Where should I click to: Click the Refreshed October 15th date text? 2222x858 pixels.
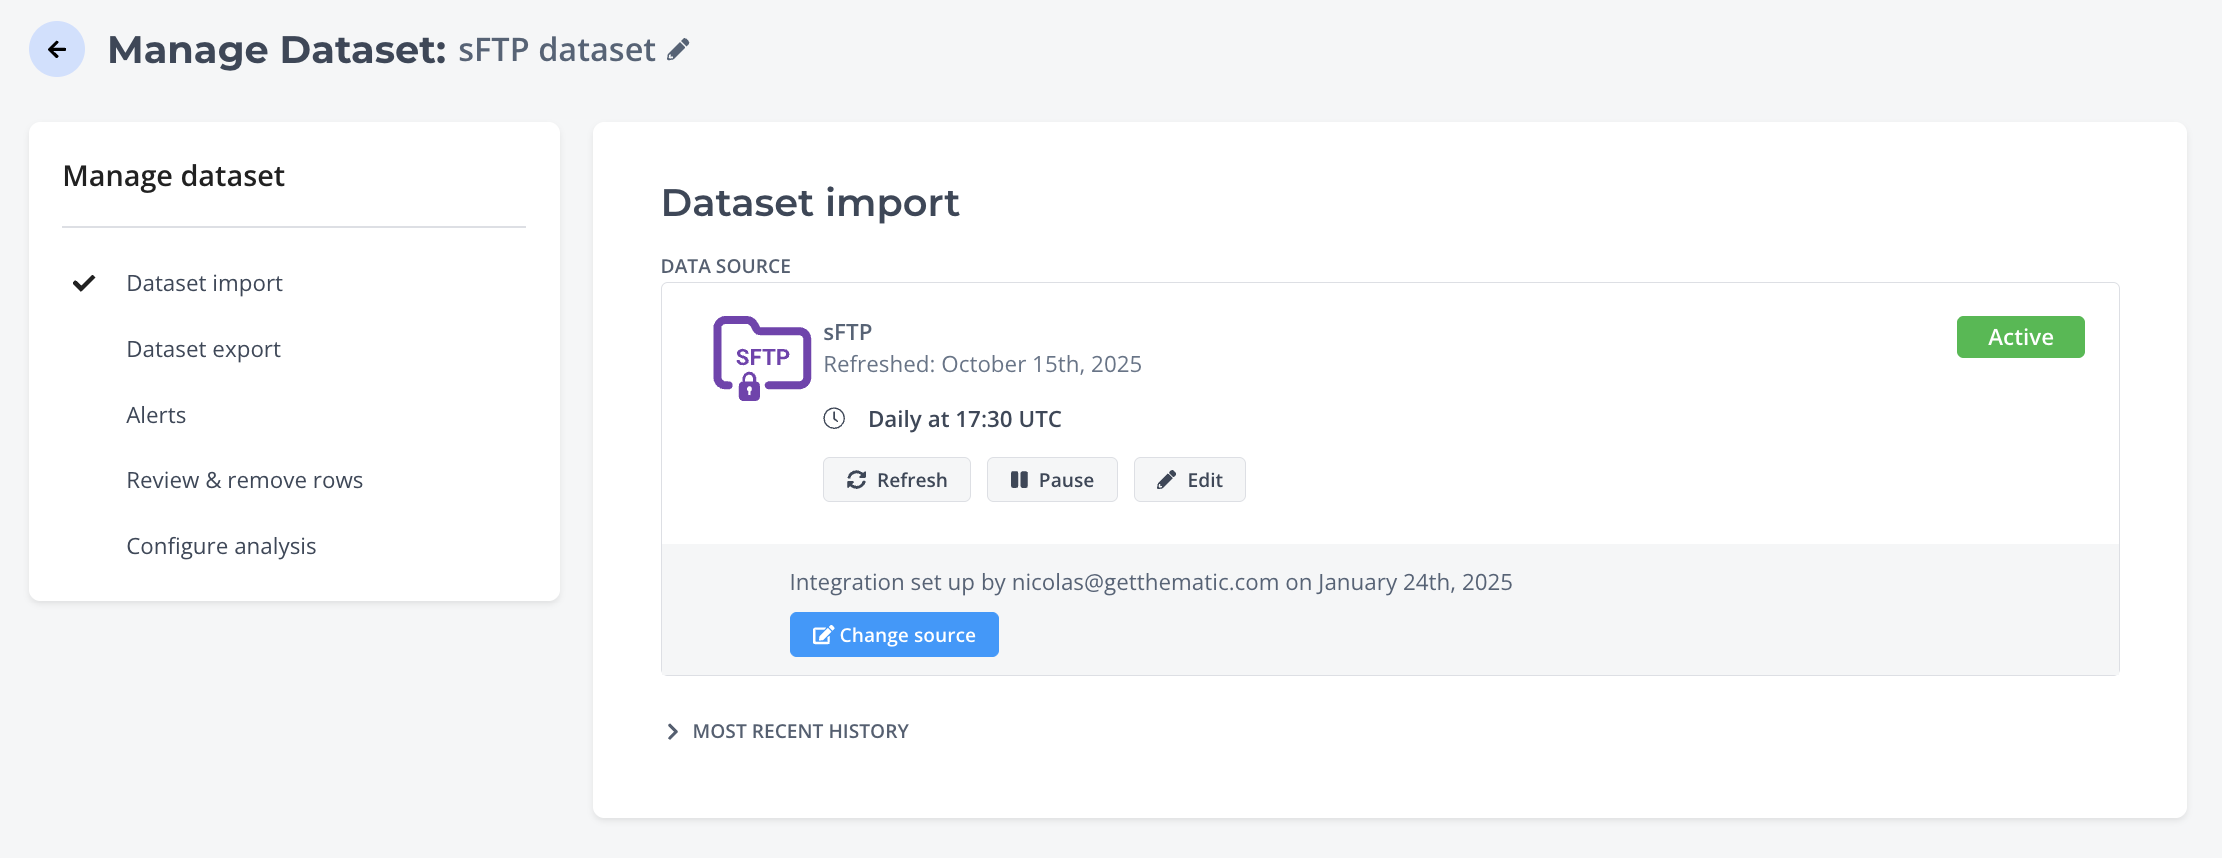click(982, 364)
